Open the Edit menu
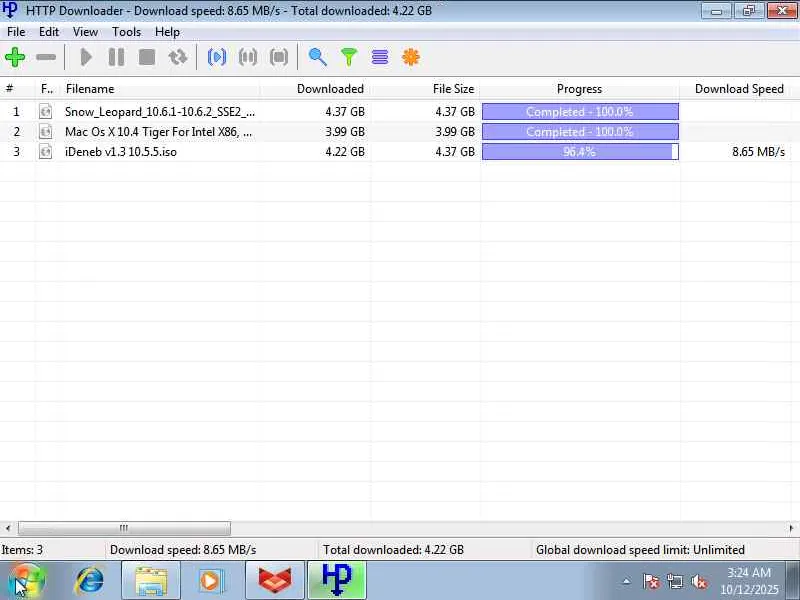The height and width of the screenshot is (600, 800). [x=49, y=32]
